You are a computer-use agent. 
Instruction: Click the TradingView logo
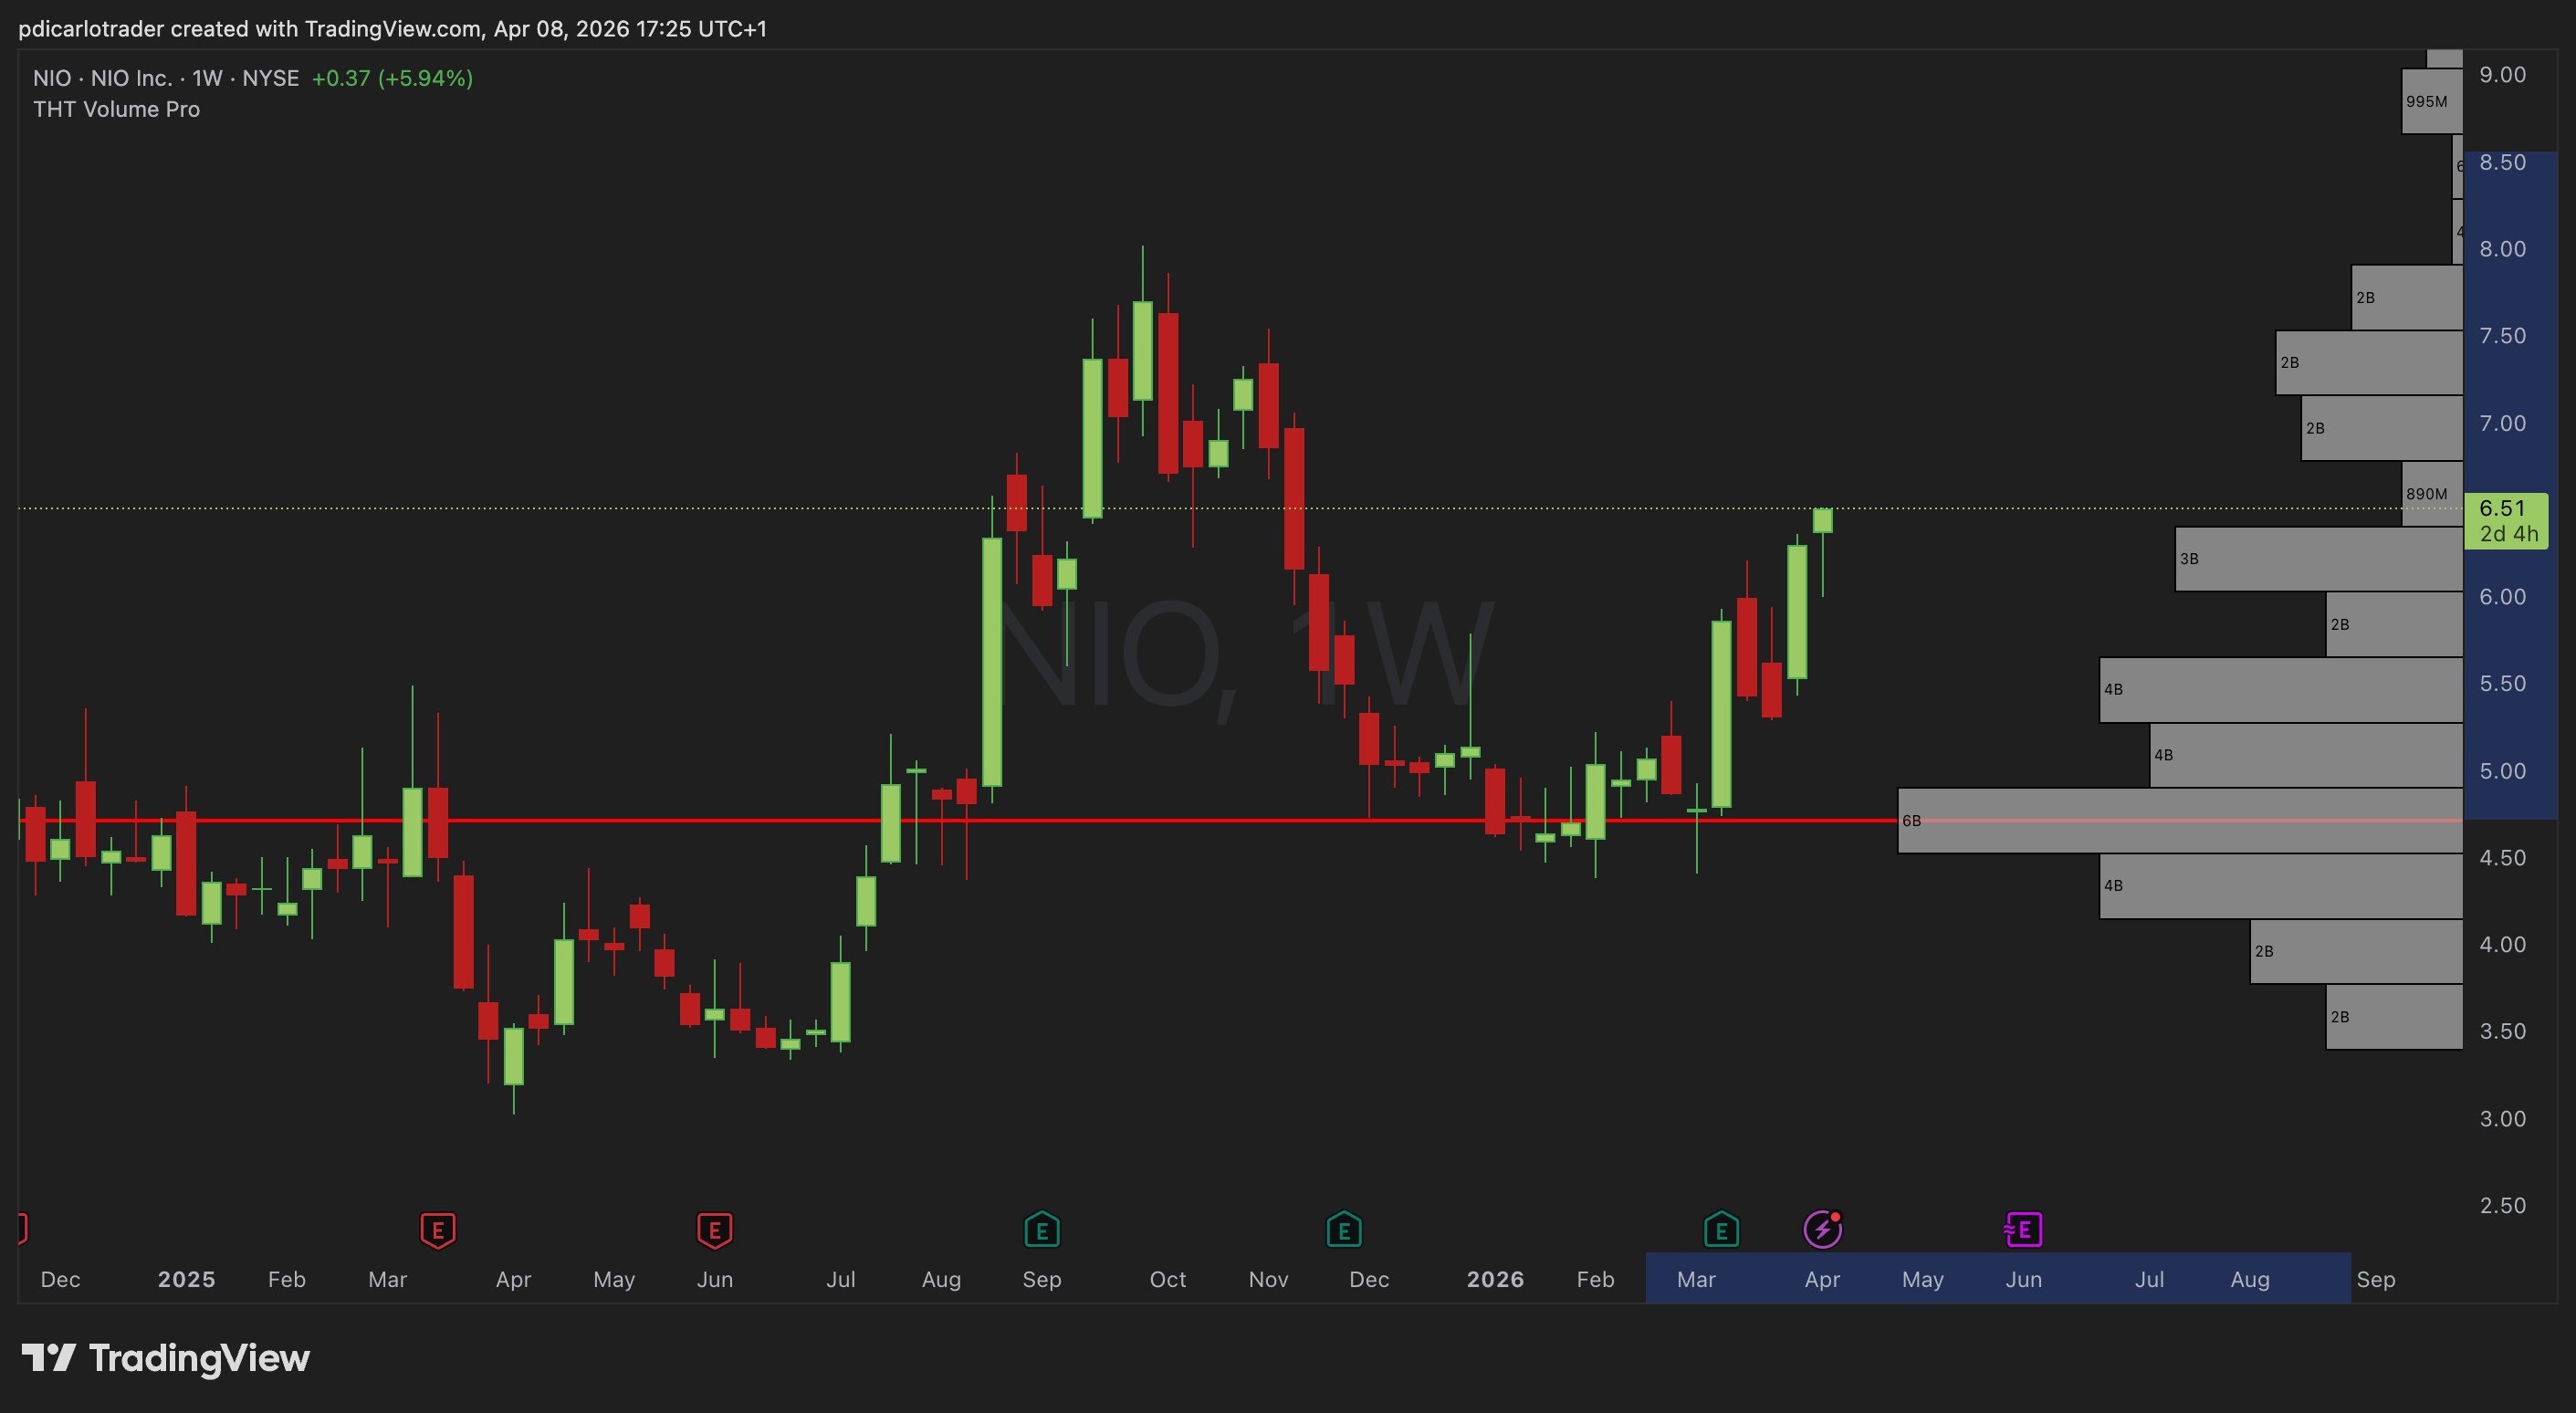click(166, 1358)
